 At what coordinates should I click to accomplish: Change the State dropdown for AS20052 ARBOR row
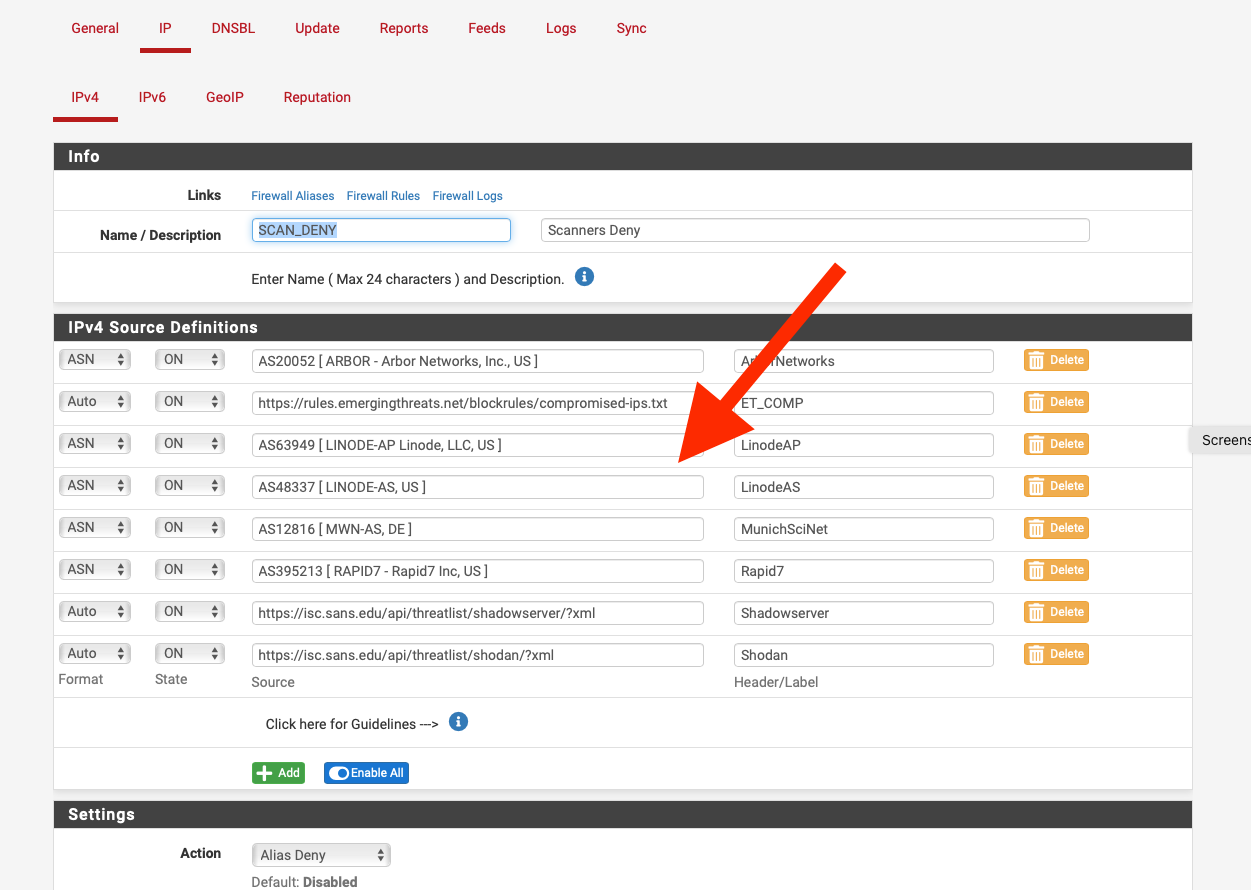[190, 359]
